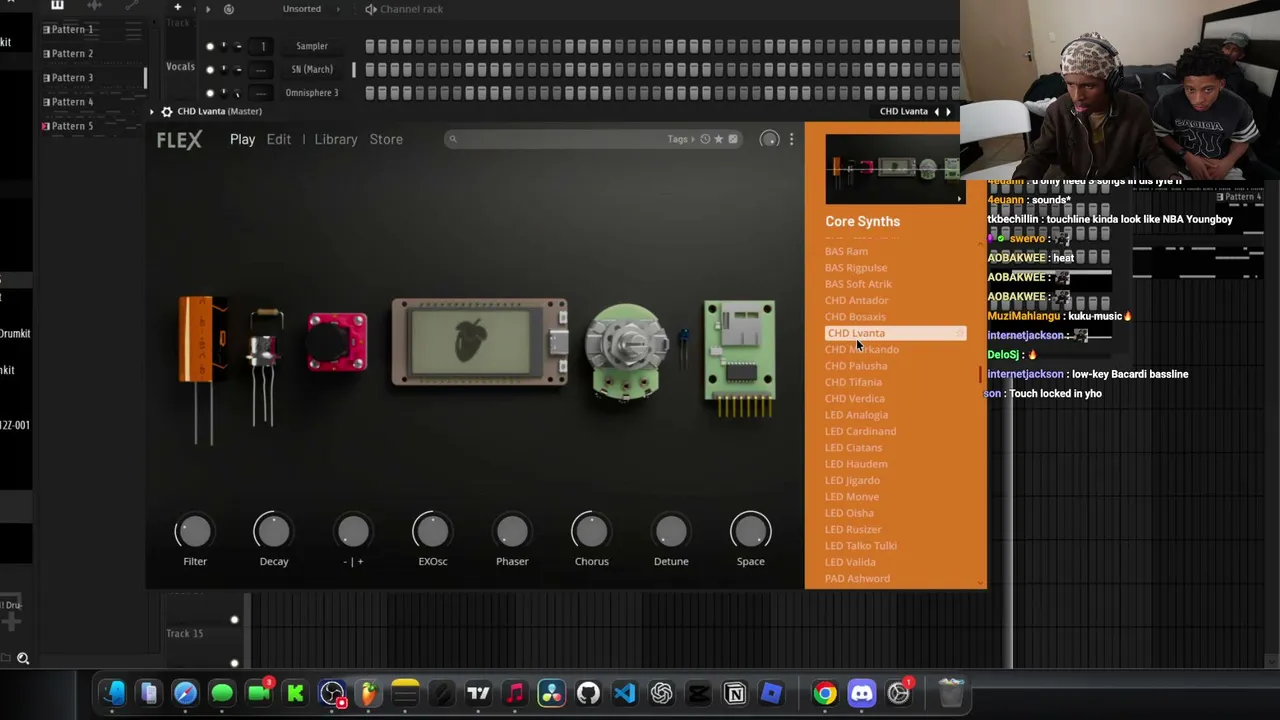Select the CHD Antador preset
This screenshot has width=1280, height=720.
tap(856, 300)
